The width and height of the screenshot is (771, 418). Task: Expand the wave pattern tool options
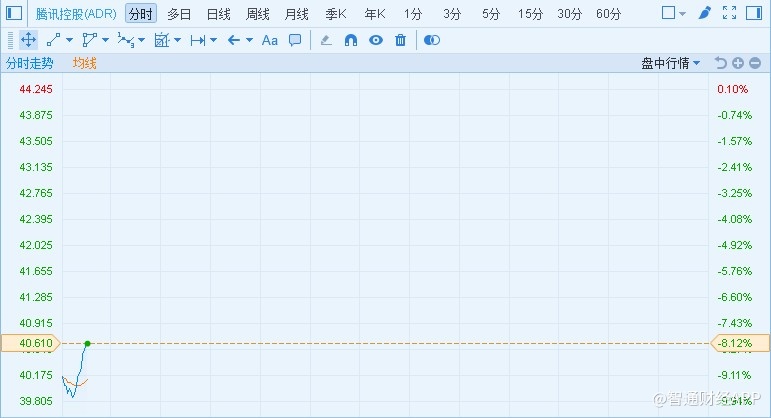[x=142, y=40]
